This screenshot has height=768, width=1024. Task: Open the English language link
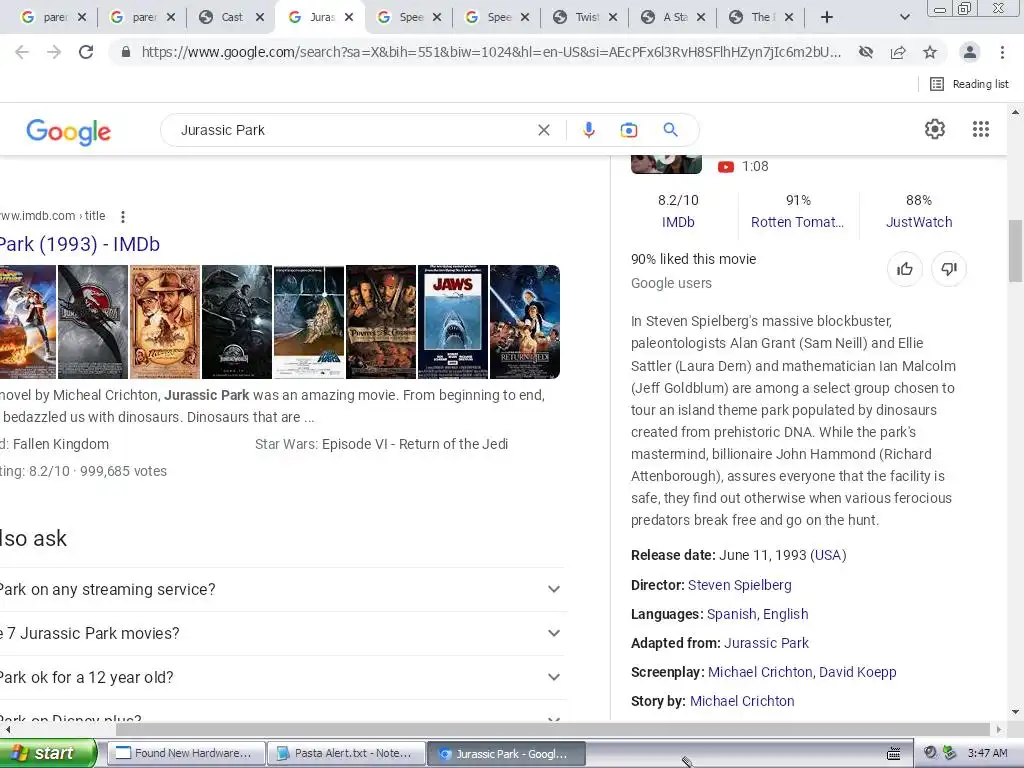tap(786, 614)
